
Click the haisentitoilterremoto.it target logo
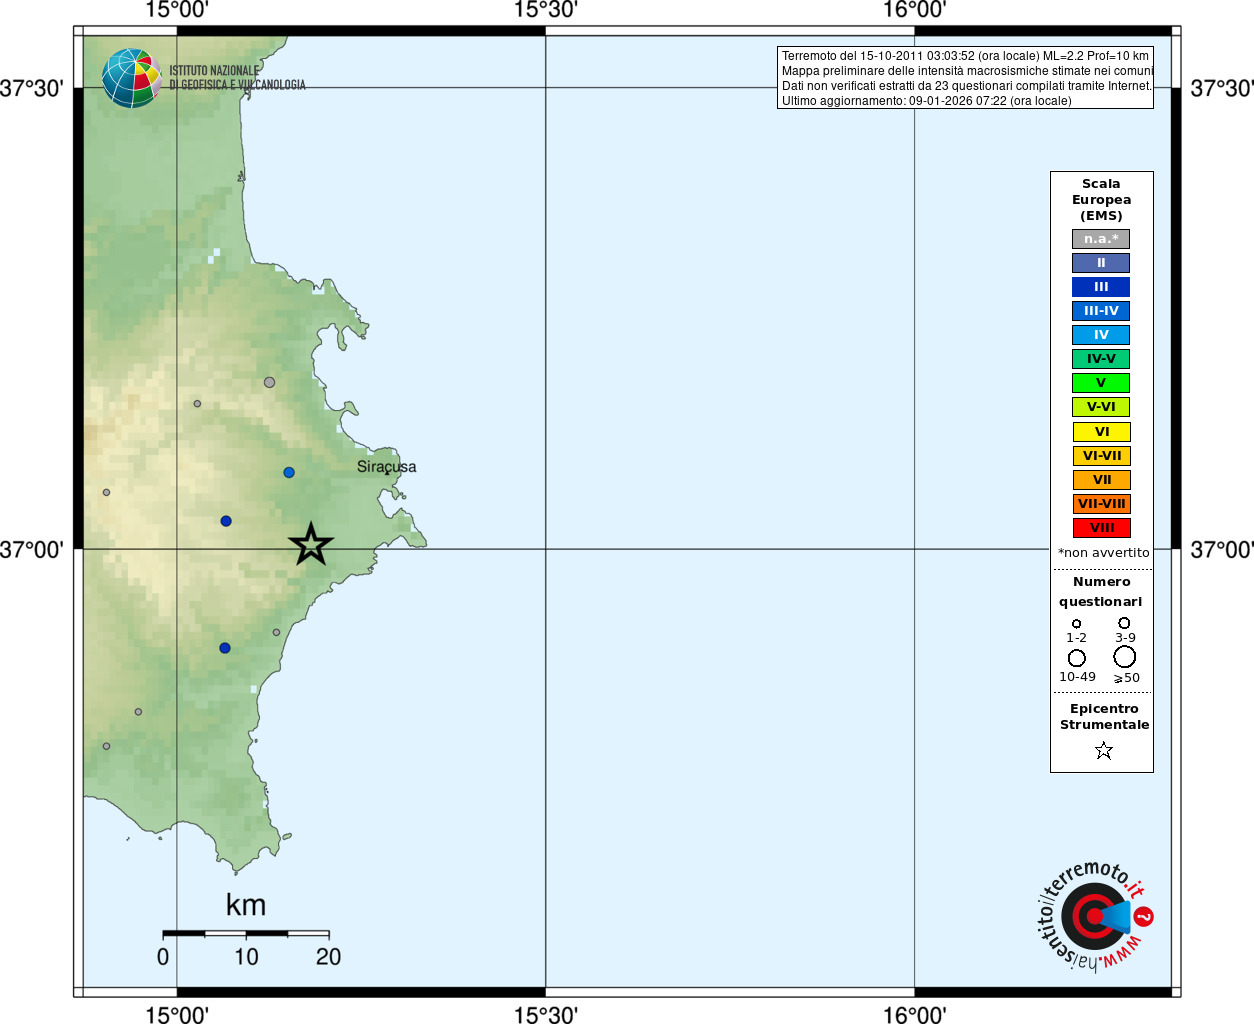tap(1094, 916)
